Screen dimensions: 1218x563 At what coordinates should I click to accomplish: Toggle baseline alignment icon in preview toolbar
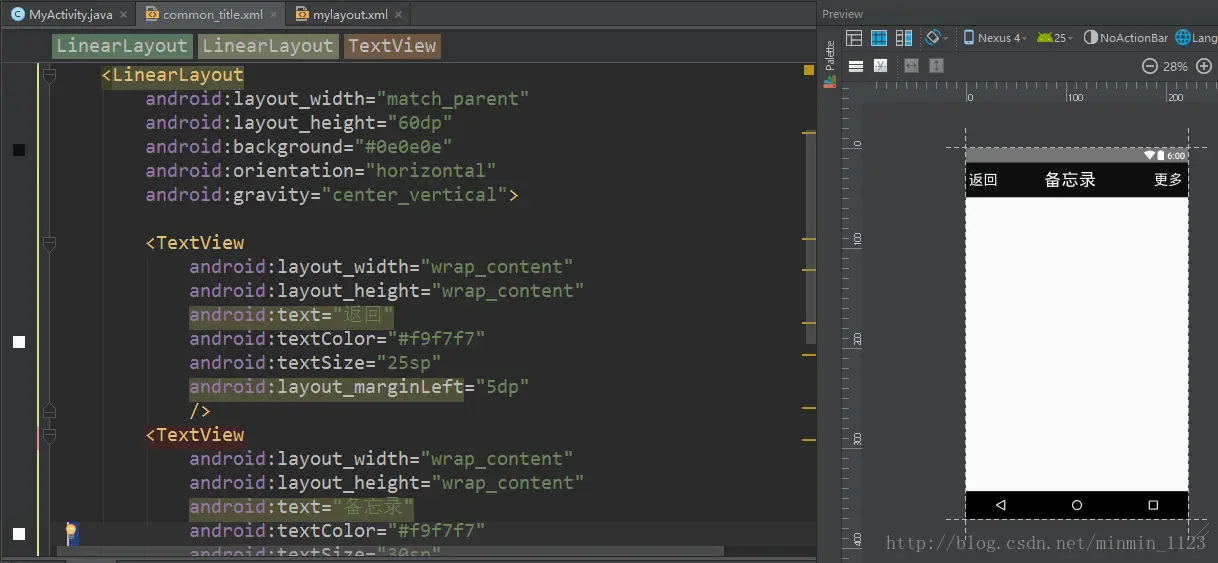(x=881, y=66)
